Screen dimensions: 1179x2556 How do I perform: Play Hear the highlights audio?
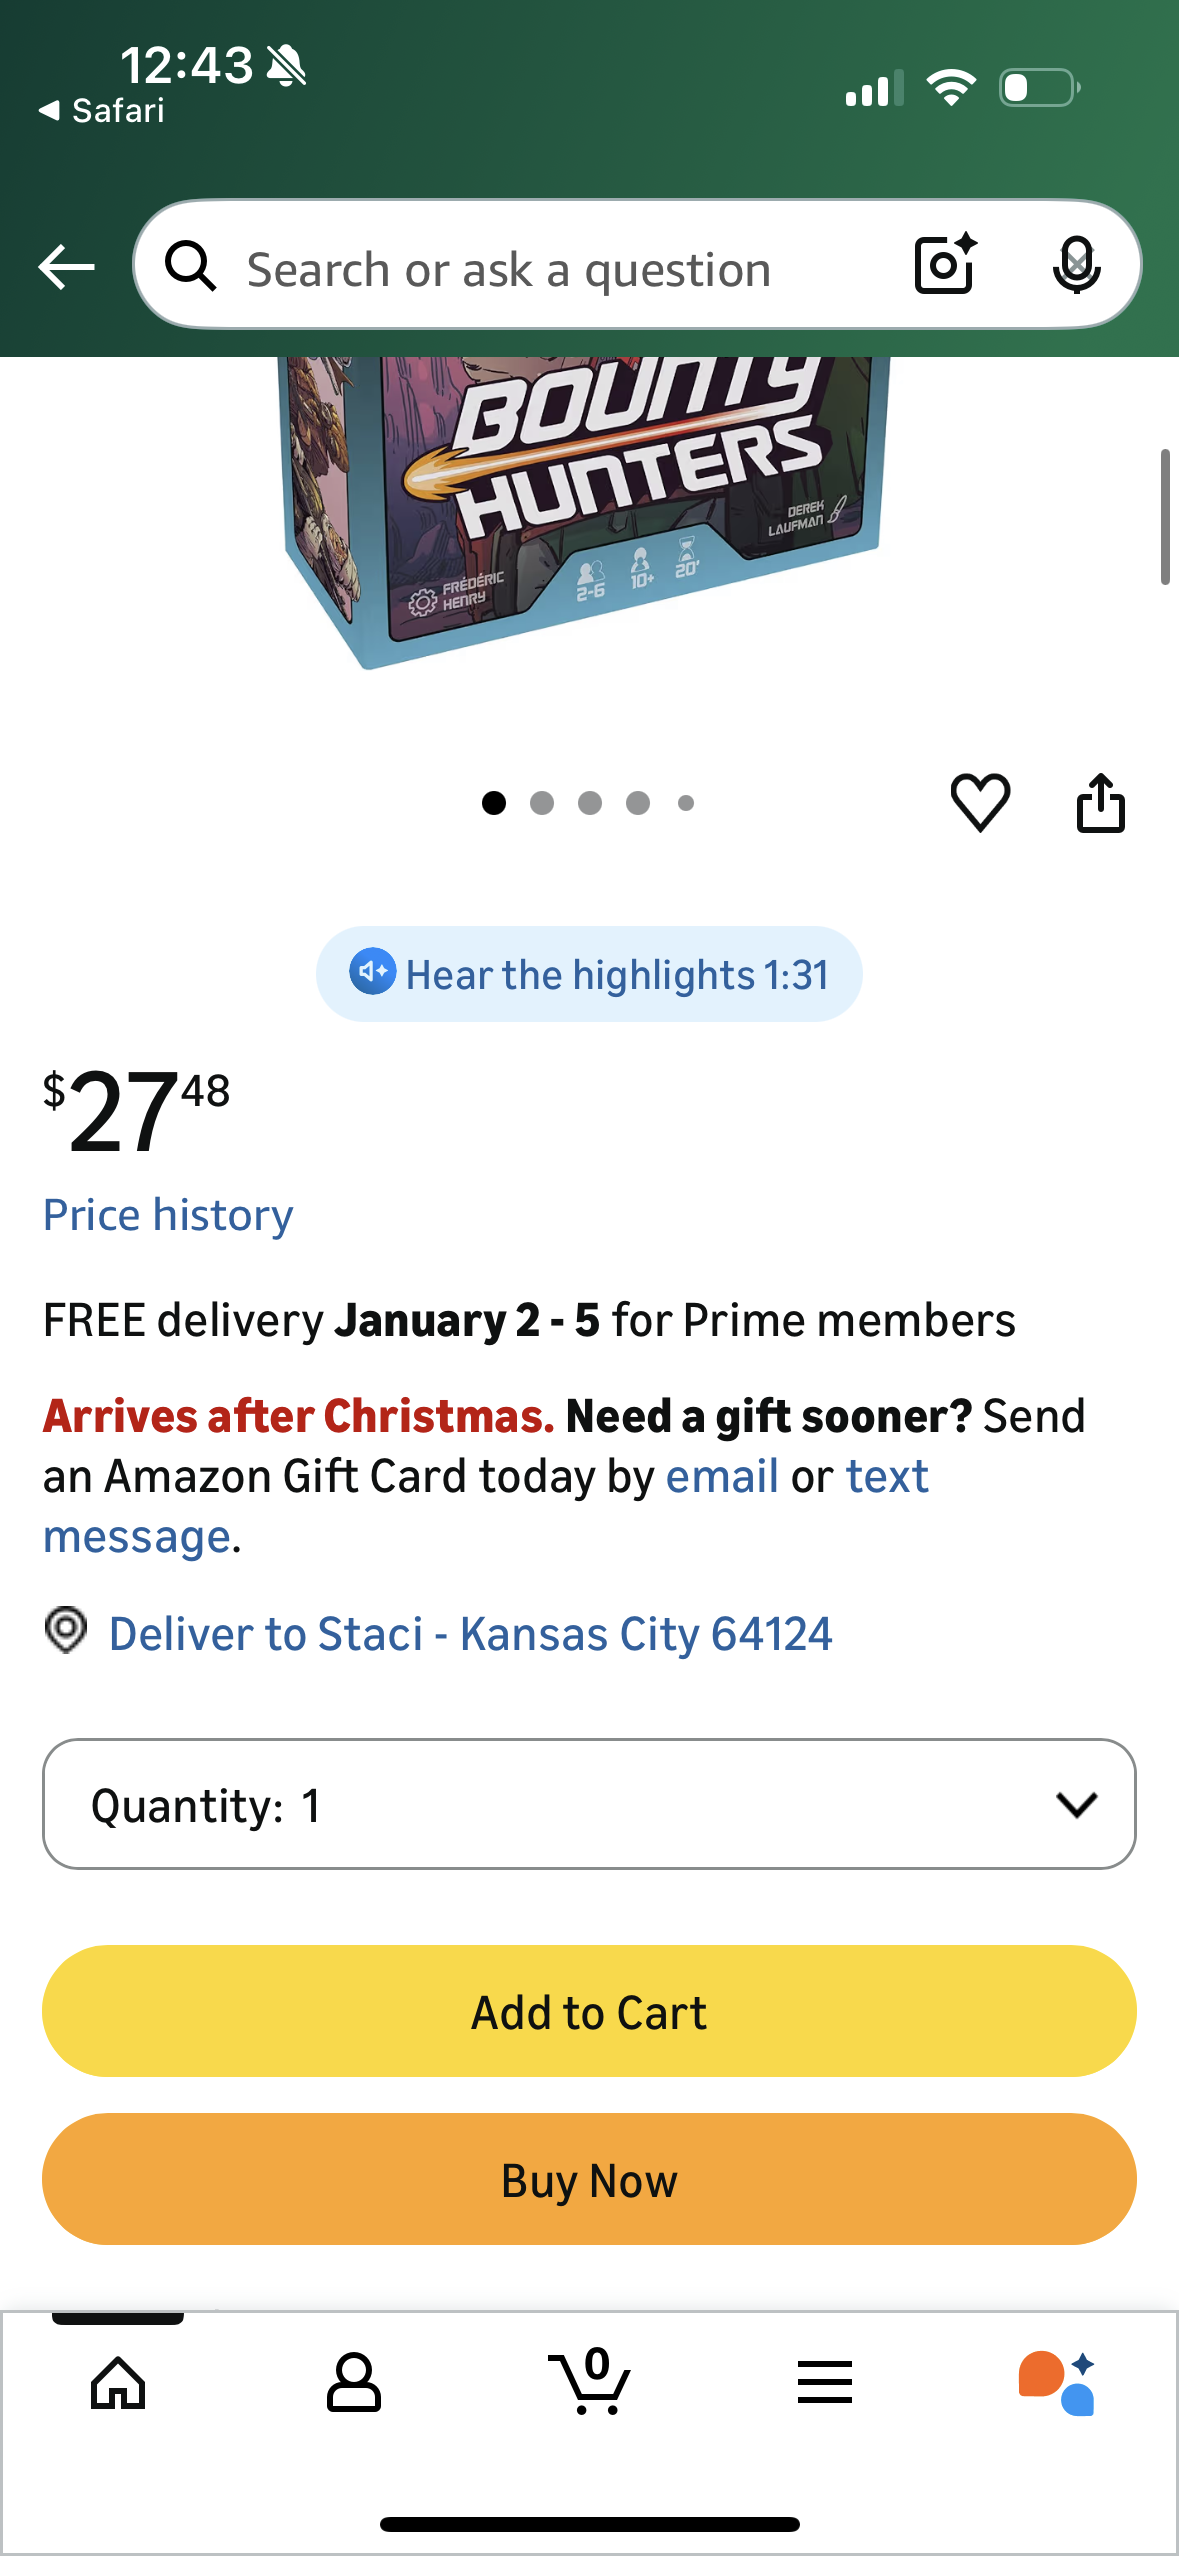coord(589,974)
